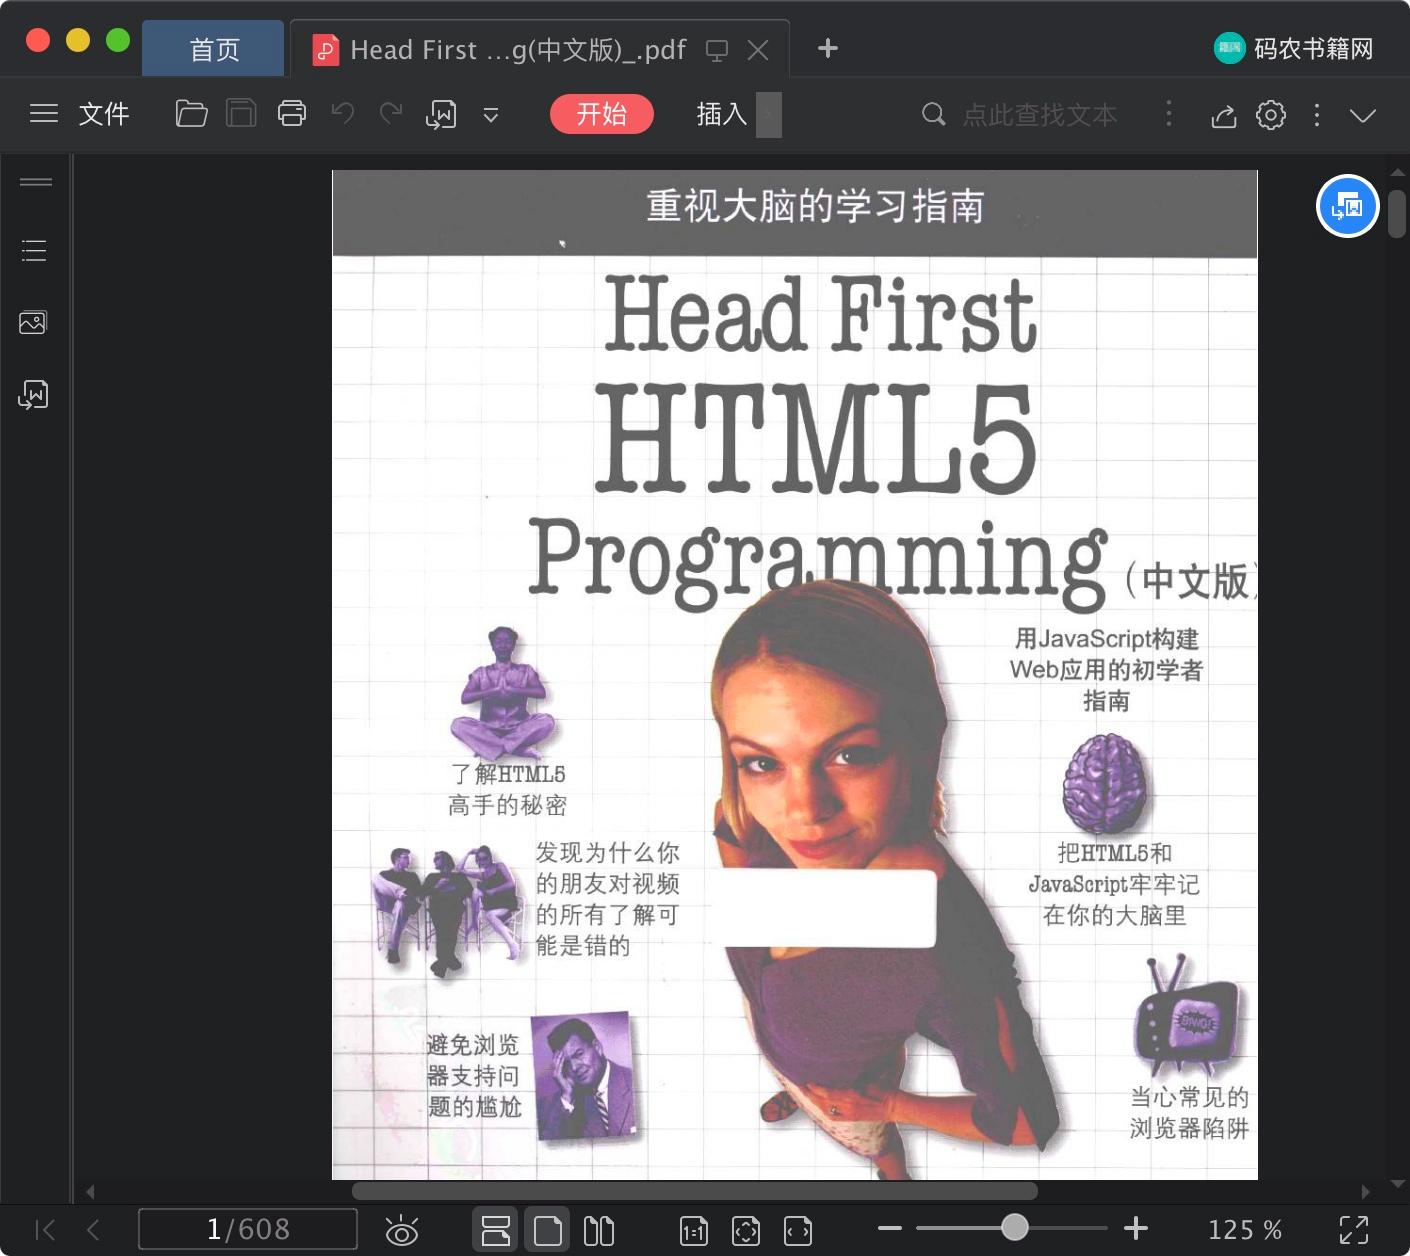The width and height of the screenshot is (1410, 1256).
Task: Click the 码农书籍网 account label
Action: 1314,48
